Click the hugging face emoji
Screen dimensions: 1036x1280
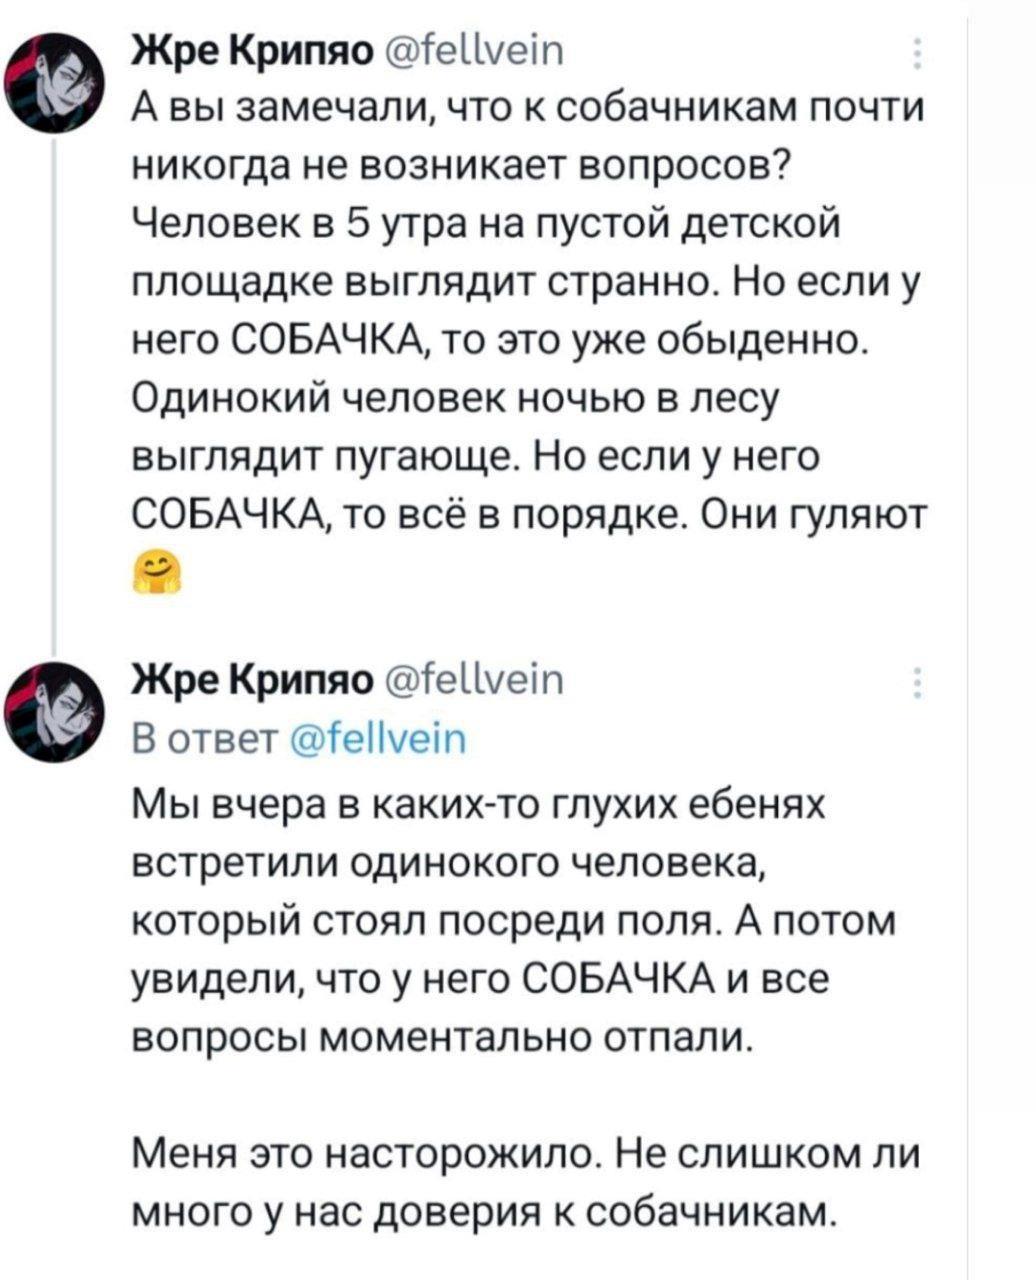(x=154, y=573)
